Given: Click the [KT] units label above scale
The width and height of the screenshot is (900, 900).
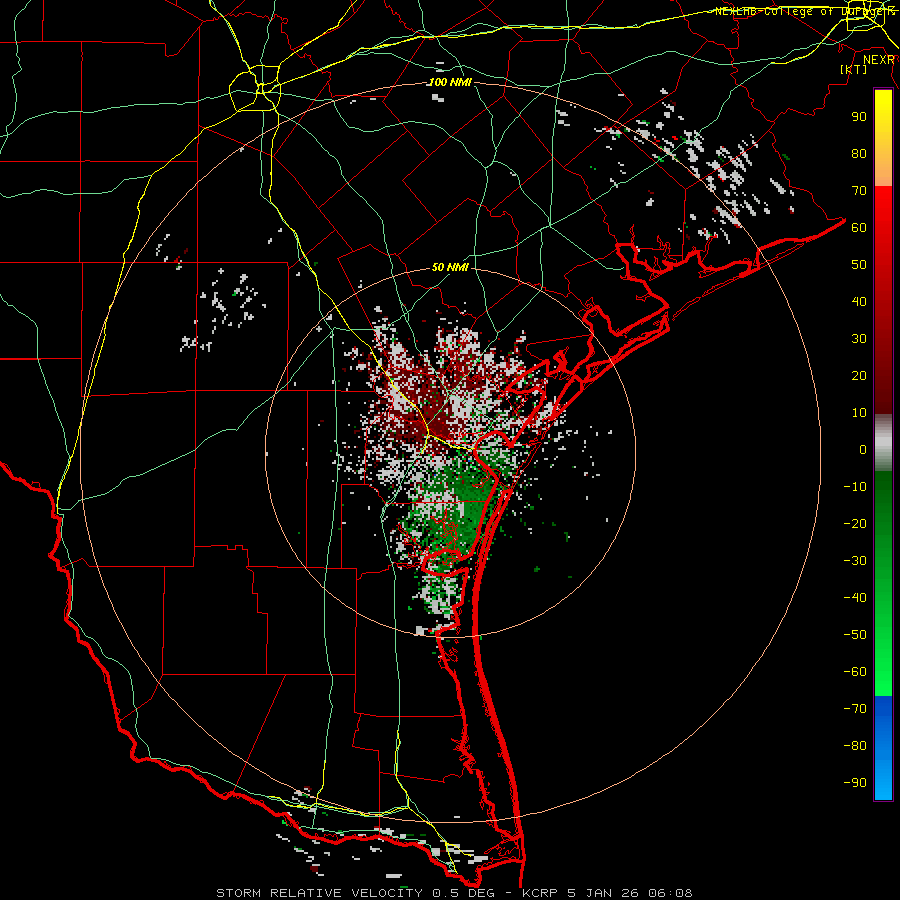Looking at the screenshot, I should coord(854,69).
